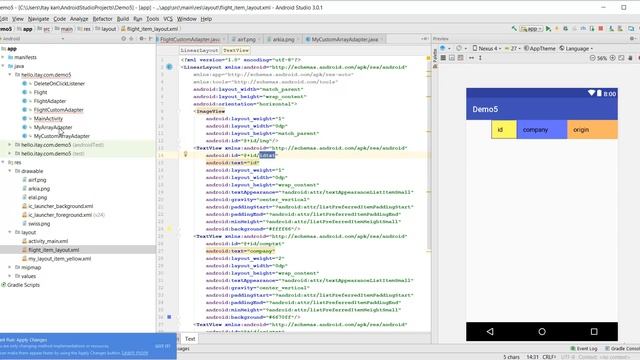Click the blue background color swatch in gutter
Viewport: 640px width, 360px height.
[169, 317]
